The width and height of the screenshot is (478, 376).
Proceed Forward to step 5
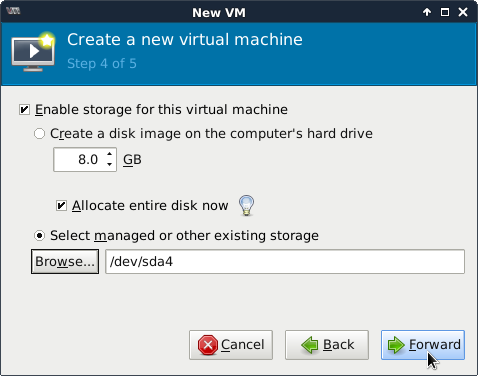423,345
